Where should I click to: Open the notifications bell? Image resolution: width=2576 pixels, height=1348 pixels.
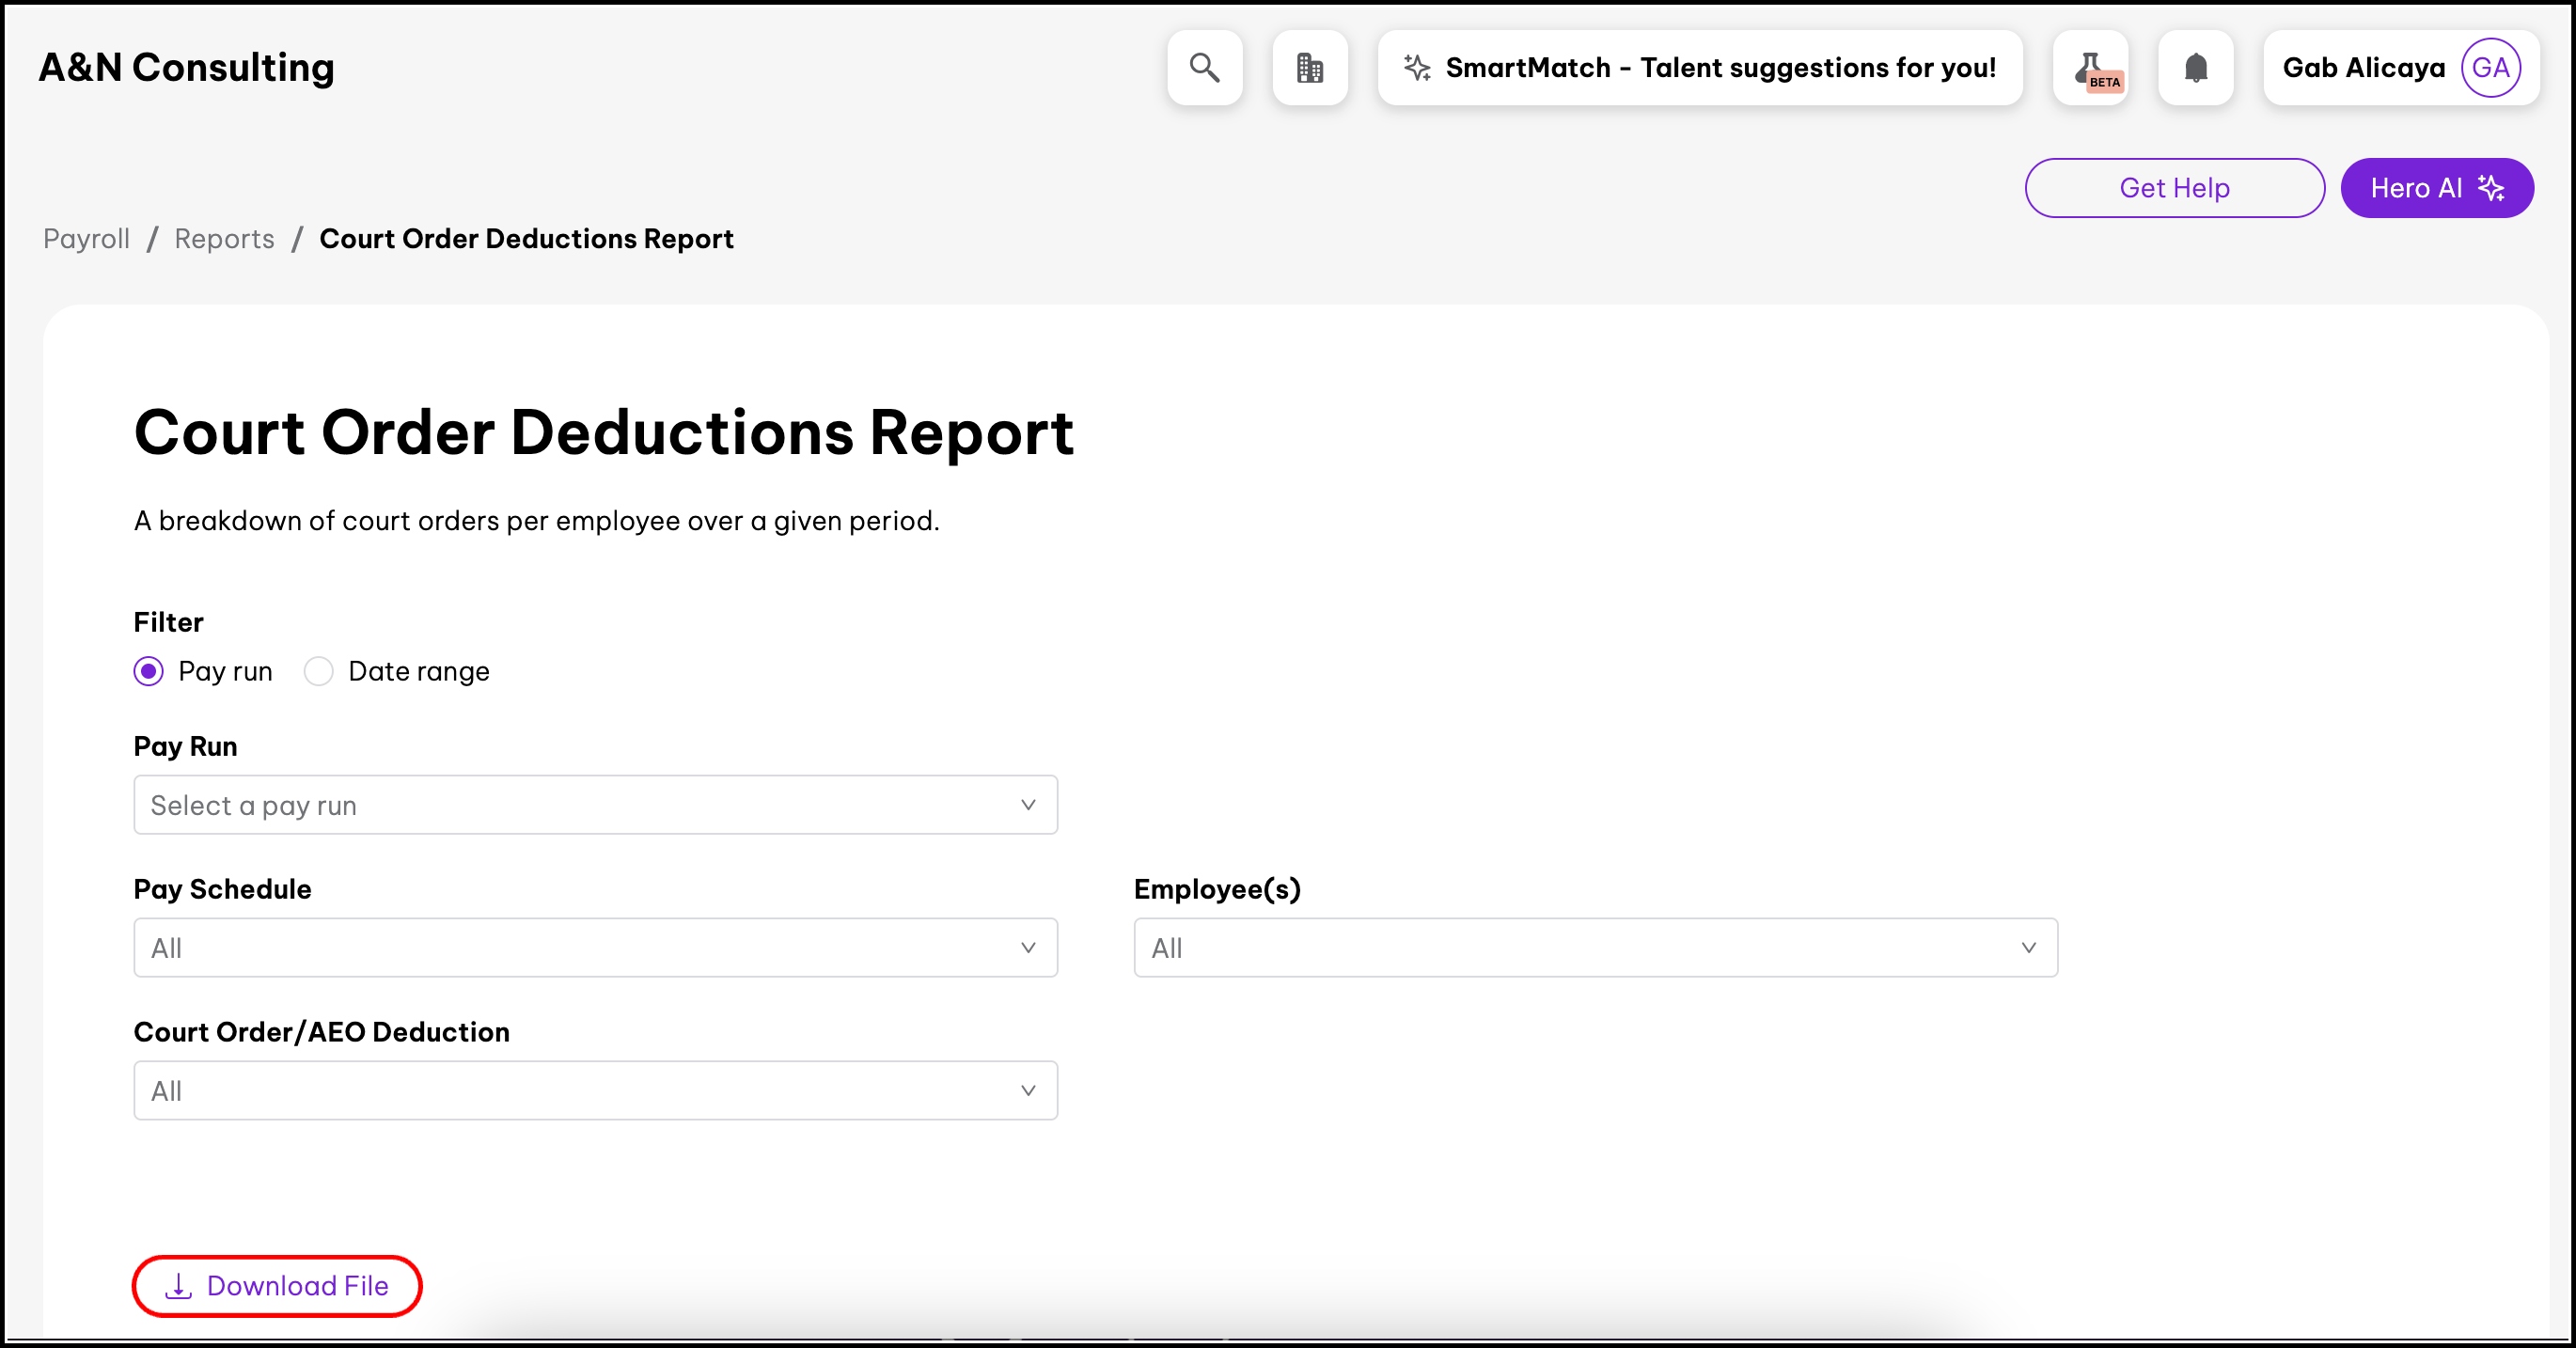tap(2195, 68)
